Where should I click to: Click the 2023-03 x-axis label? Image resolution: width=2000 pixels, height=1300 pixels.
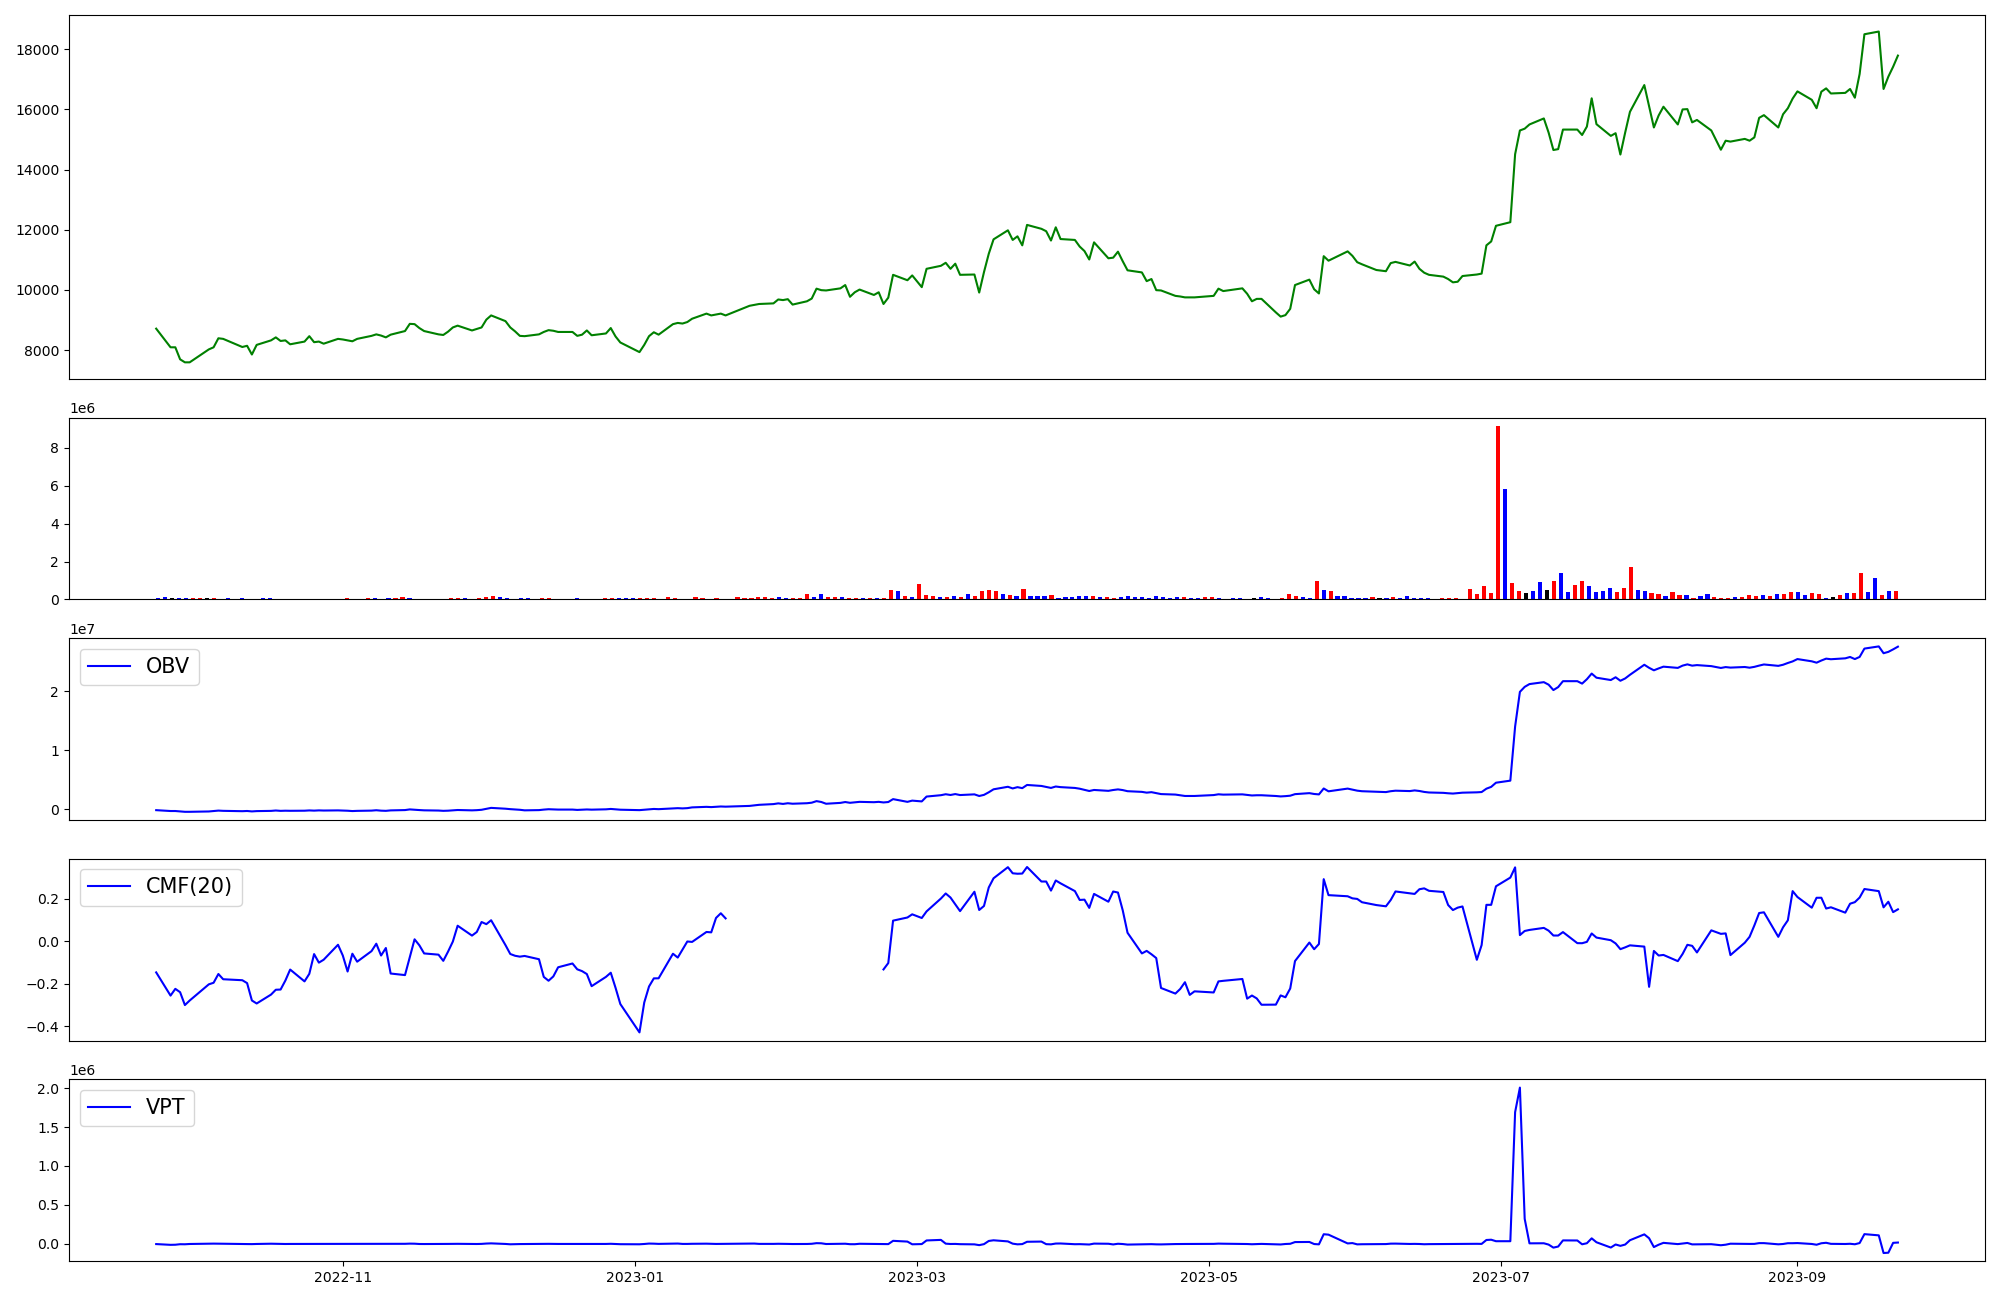pos(917,1277)
